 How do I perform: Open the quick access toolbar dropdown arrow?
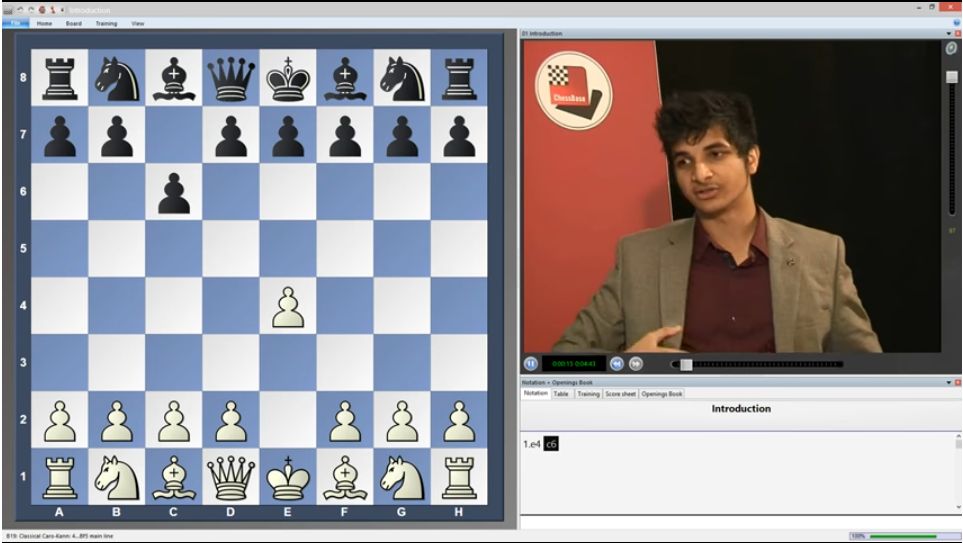click(x=62, y=9)
